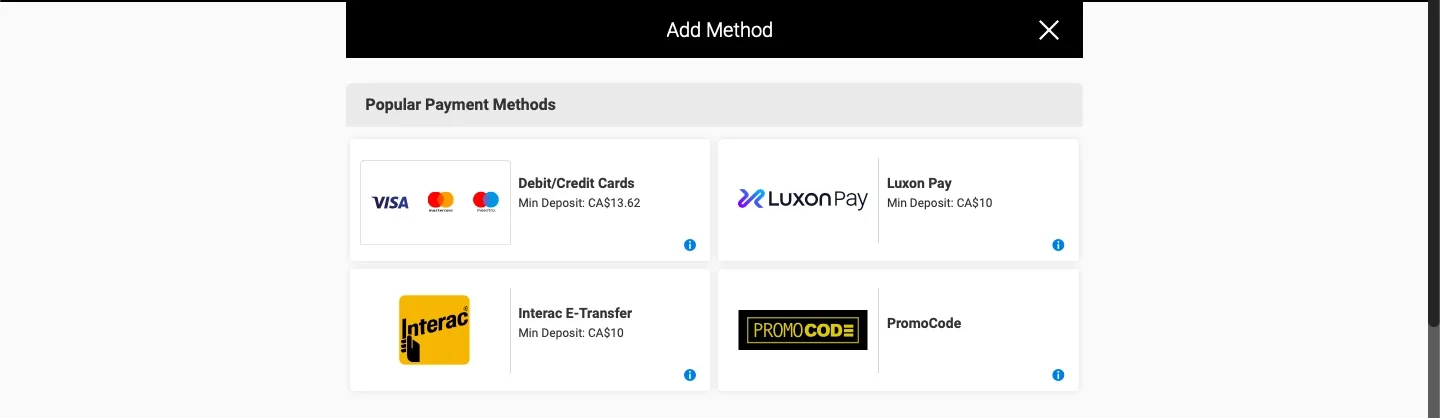Image resolution: width=1440 pixels, height=418 pixels.
Task: Choose the Interac E-Transfer label
Action: click(x=575, y=313)
